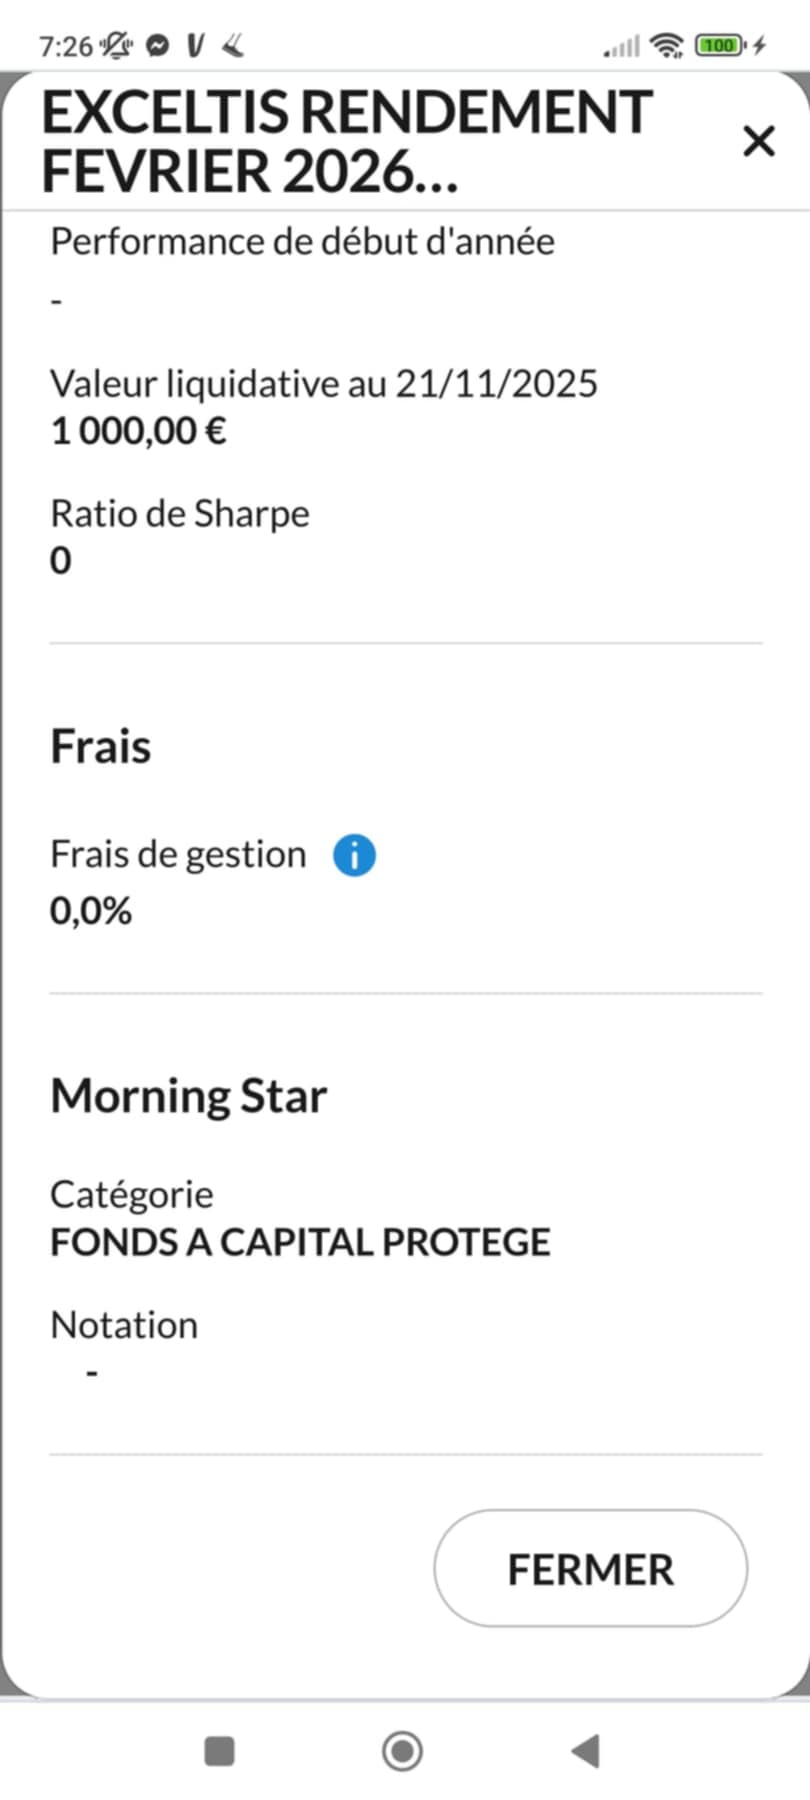
Task: Tap the silent mode crossed-bell icon
Action: pyautogui.click(x=117, y=45)
